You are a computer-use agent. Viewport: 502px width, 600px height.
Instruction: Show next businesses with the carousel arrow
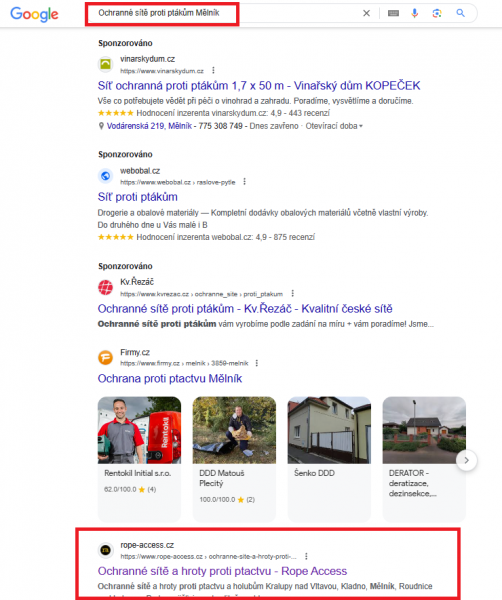pyautogui.click(x=466, y=460)
